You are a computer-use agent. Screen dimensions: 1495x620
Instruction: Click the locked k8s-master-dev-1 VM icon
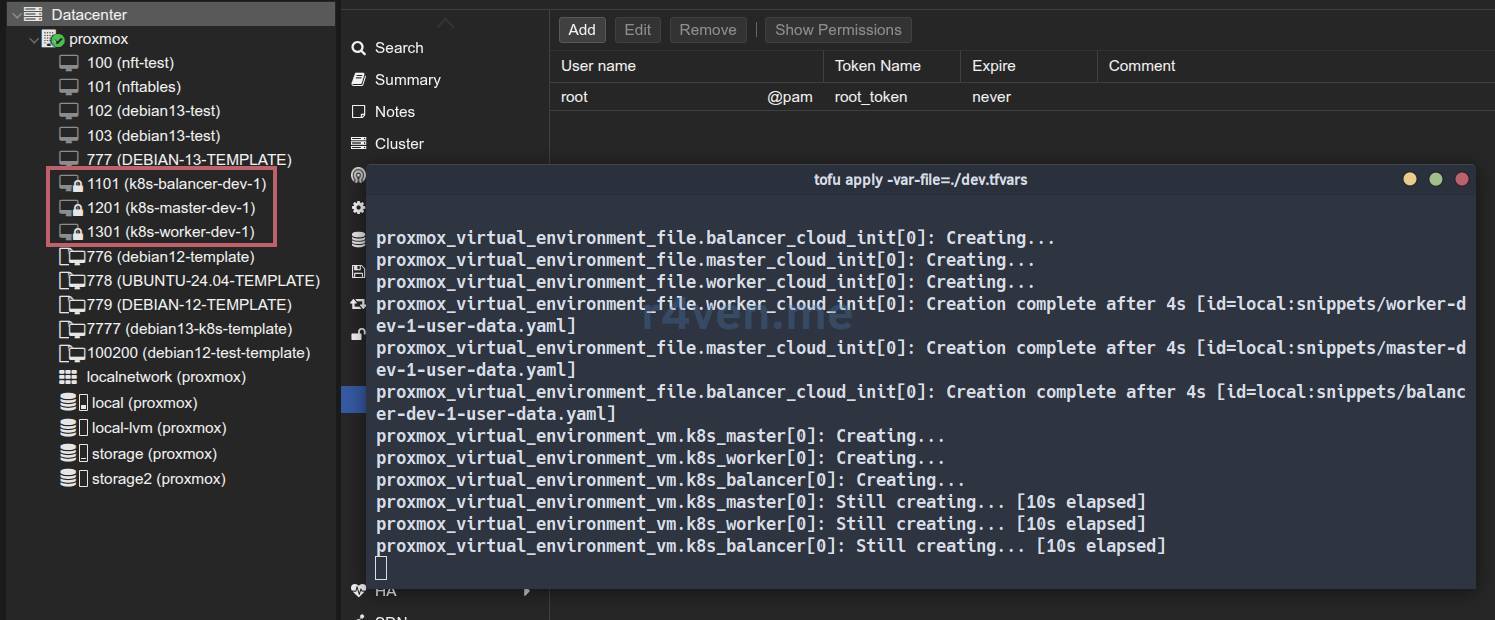pos(70,208)
